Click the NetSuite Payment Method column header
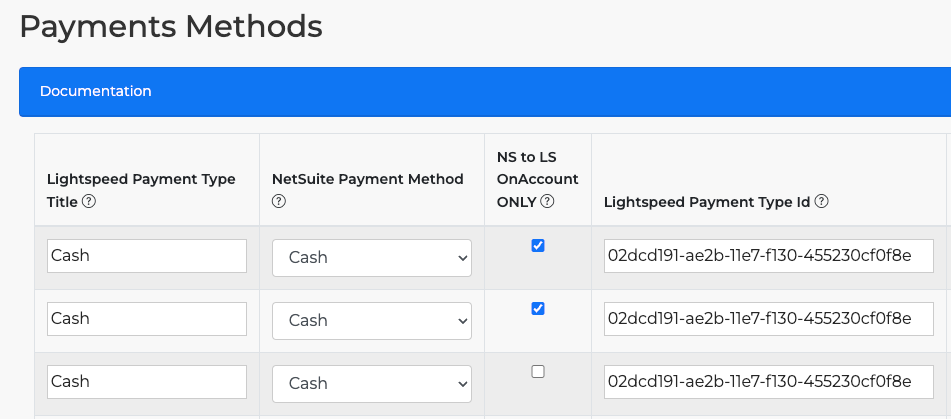The width and height of the screenshot is (951, 419). [x=367, y=179]
